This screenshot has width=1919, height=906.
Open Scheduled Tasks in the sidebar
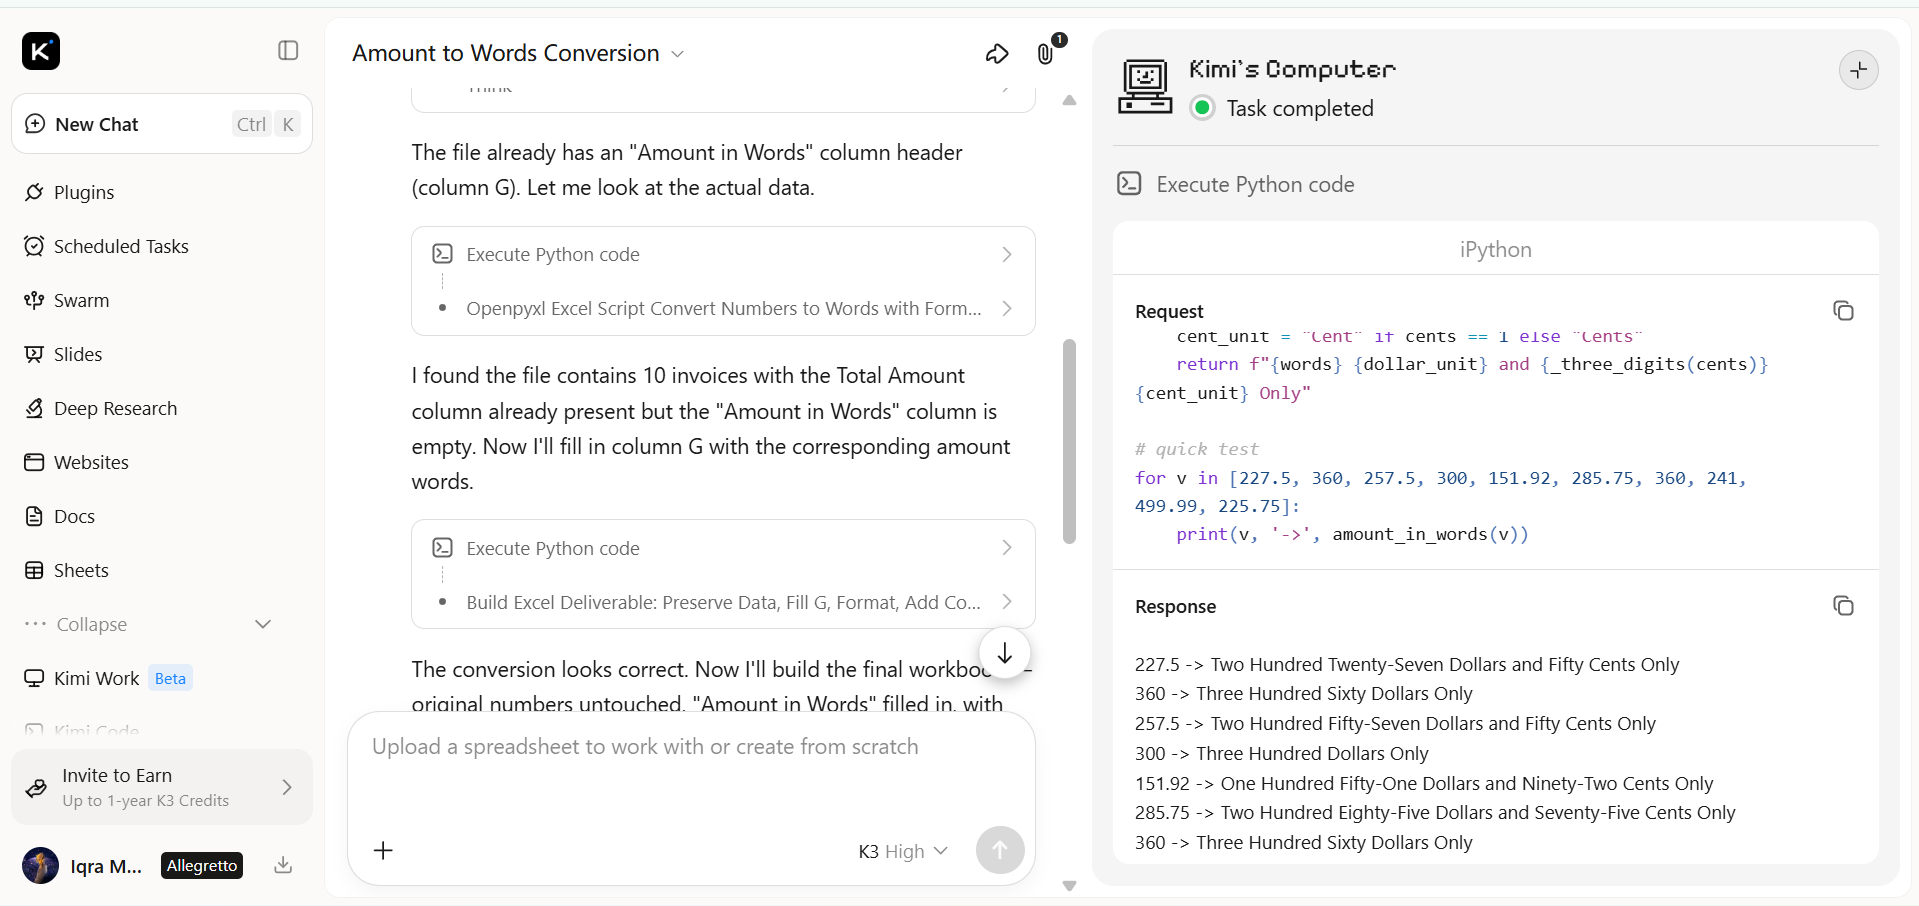121,246
